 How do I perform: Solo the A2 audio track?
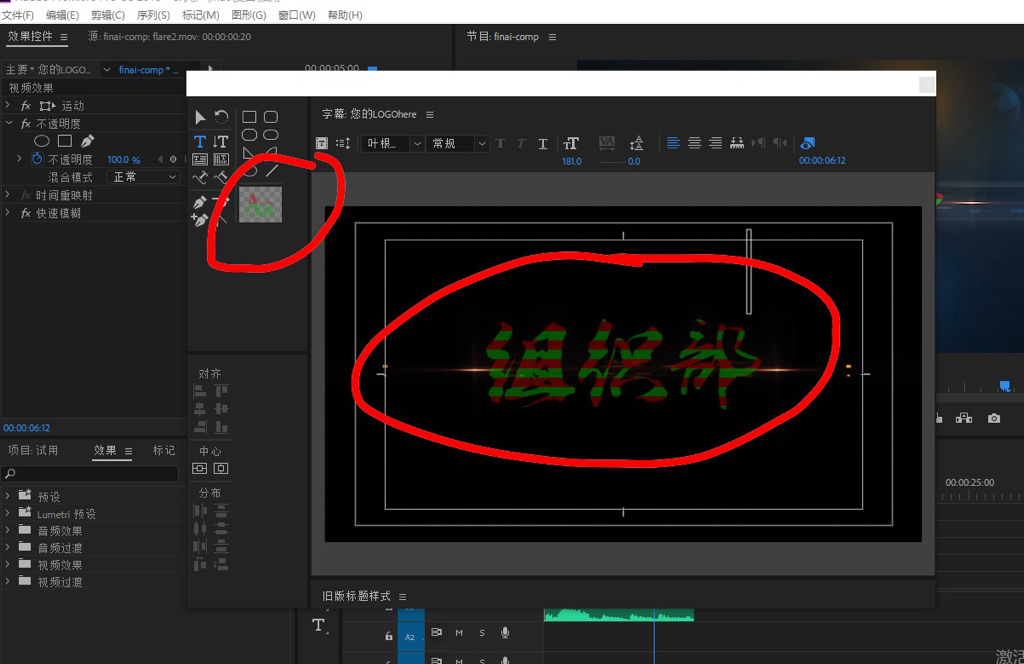[481, 633]
